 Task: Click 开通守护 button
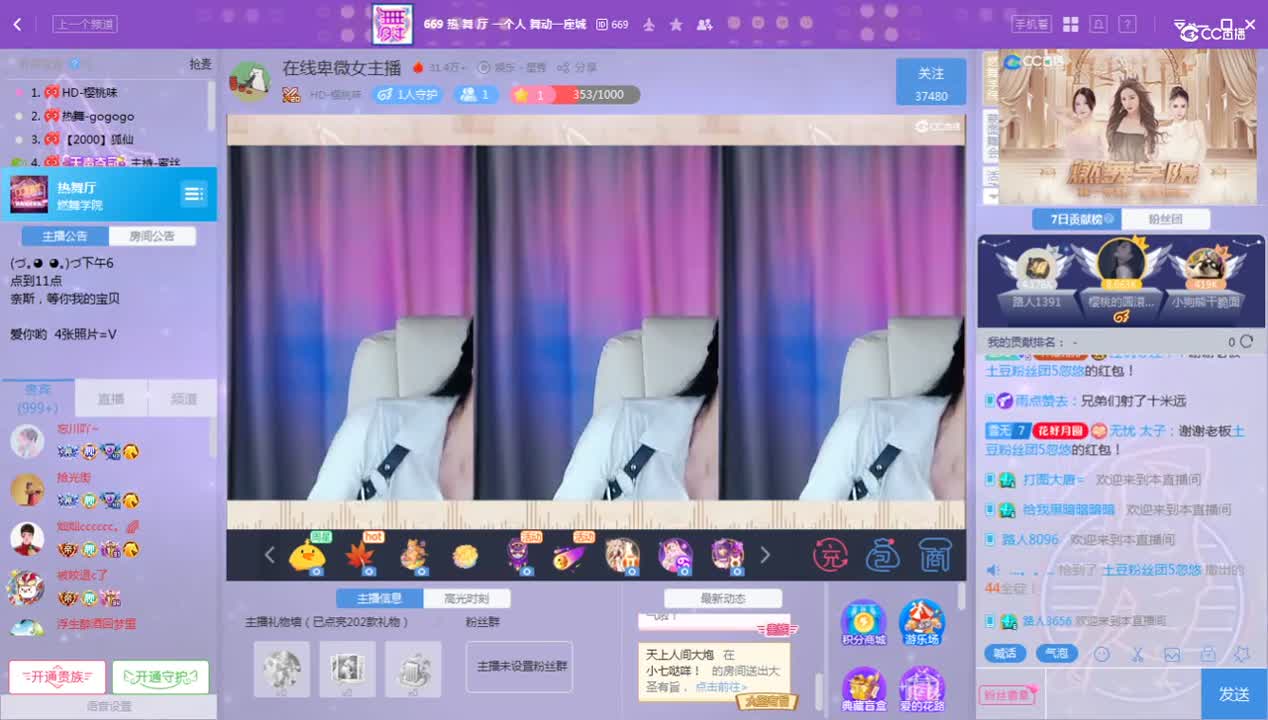click(160, 677)
